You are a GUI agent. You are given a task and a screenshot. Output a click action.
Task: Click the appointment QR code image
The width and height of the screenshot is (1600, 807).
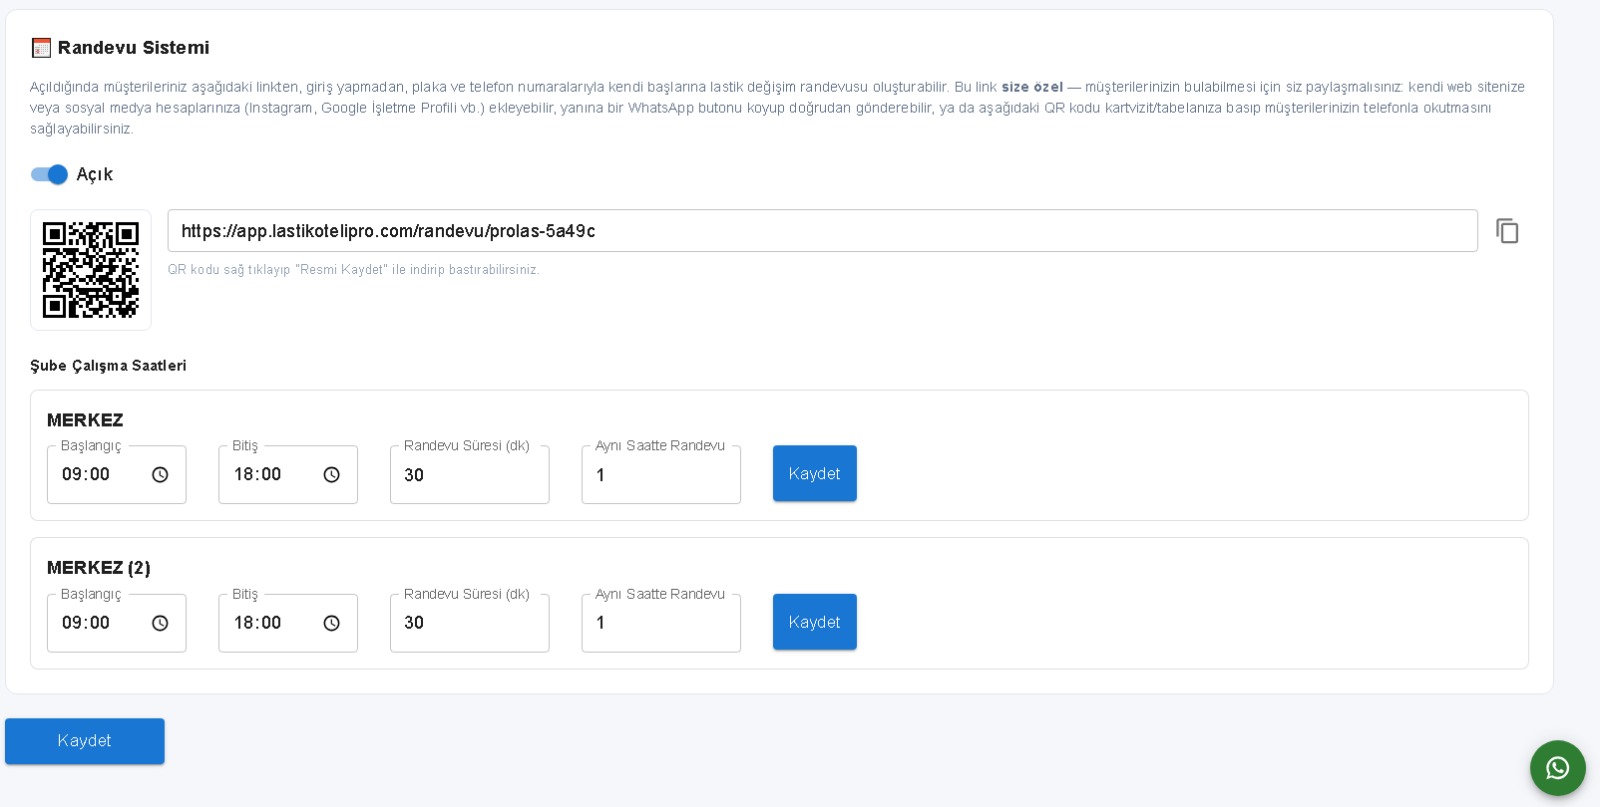coord(91,270)
